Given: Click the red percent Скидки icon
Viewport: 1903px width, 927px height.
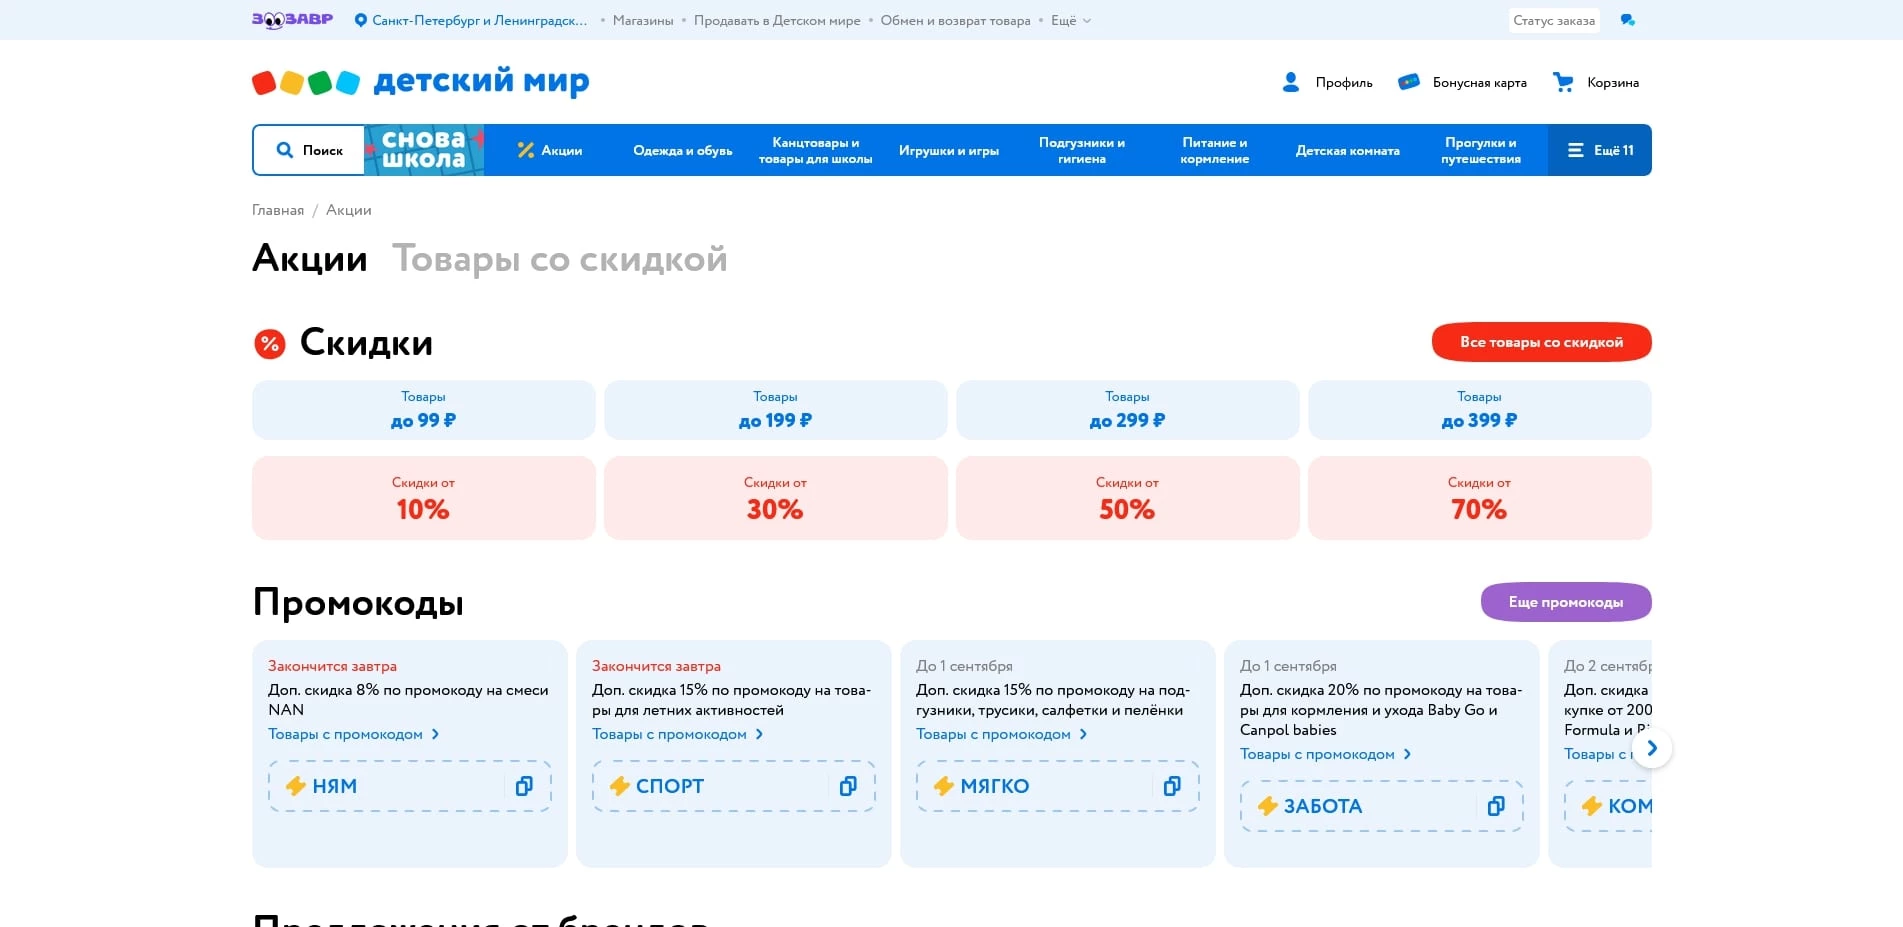Looking at the screenshot, I should point(267,343).
